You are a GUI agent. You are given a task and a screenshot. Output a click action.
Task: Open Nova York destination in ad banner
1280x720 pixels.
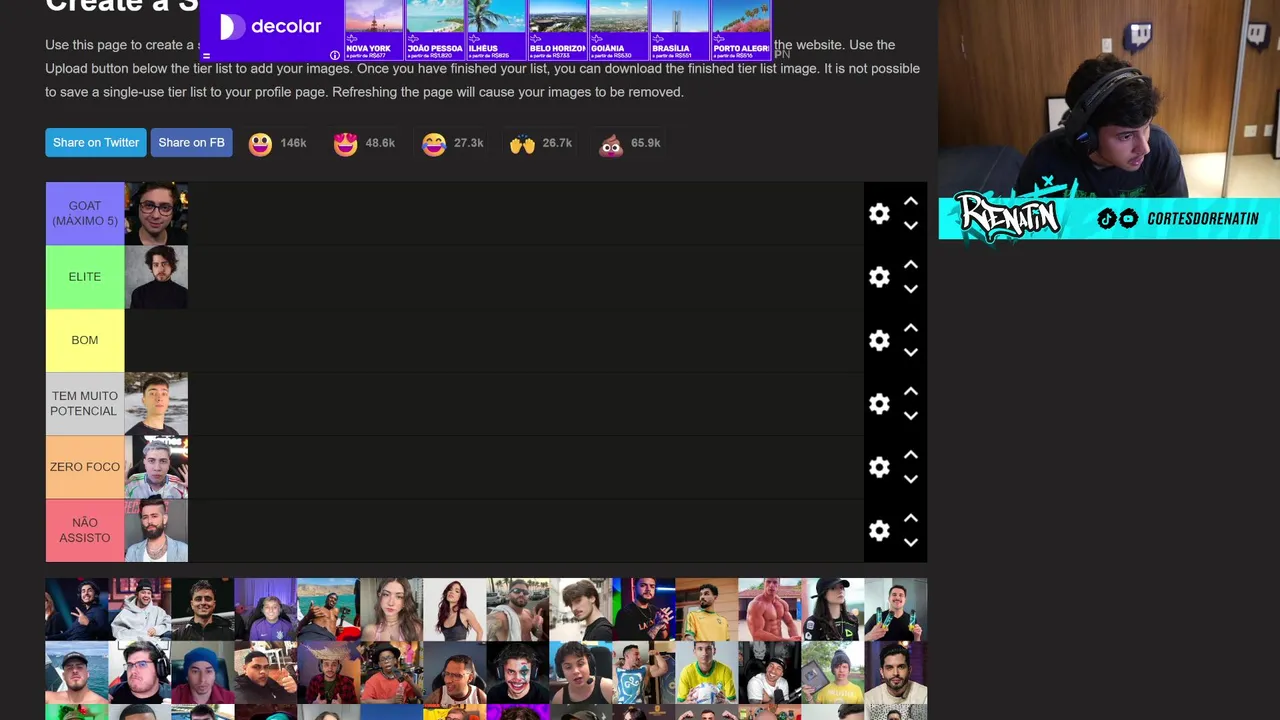[374, 30]
